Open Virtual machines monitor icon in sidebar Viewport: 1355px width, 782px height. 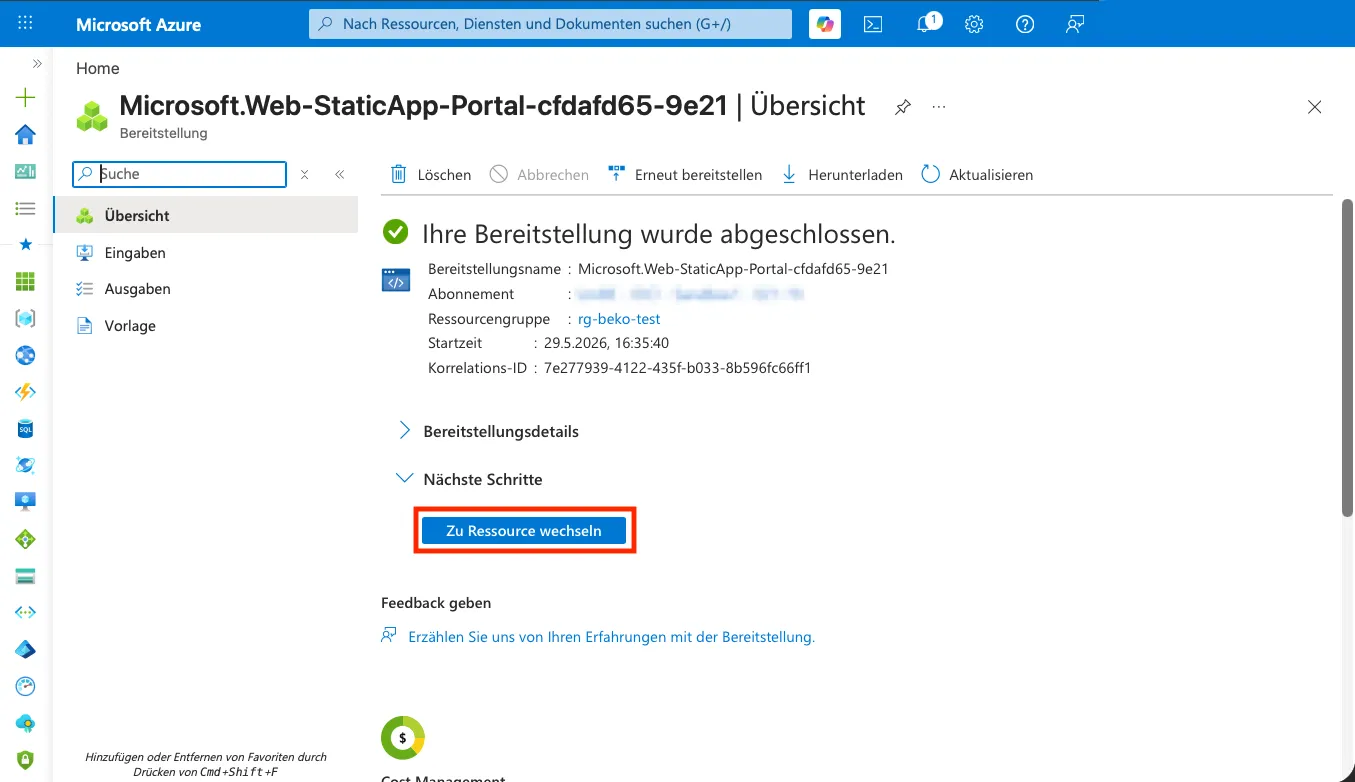[x=26, y=502]
